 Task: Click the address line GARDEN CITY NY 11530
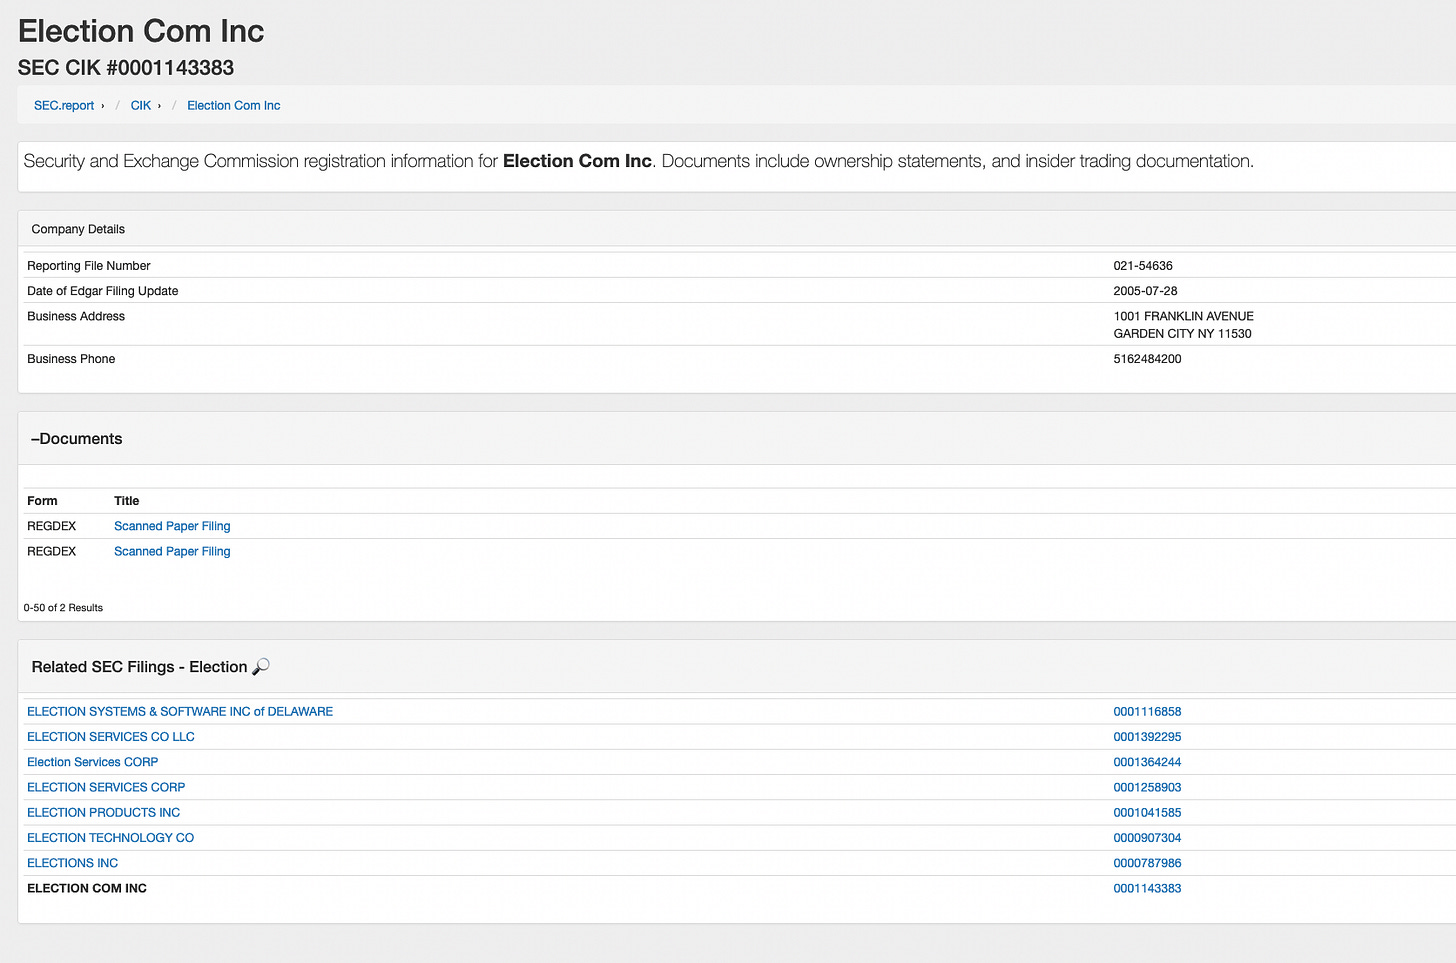[x=1182, y=334]
